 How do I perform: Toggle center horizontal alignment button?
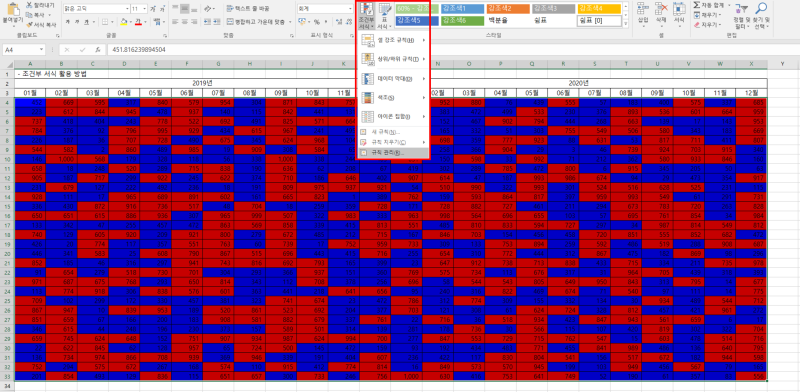click(x=185, y=21)
